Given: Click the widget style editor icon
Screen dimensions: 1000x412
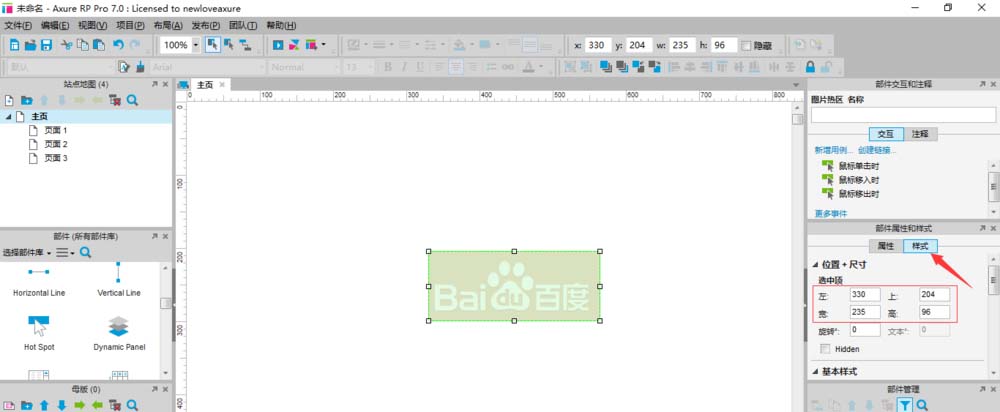Looking at the screenshot, I should tap(124, 67).
